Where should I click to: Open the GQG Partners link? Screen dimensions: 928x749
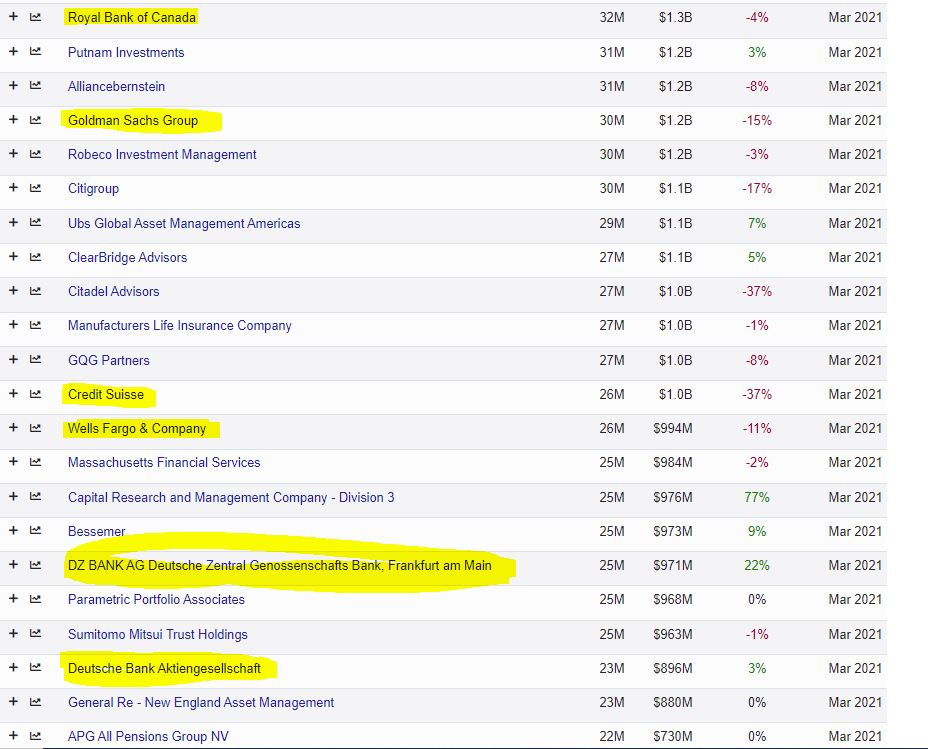click(109, 360)
